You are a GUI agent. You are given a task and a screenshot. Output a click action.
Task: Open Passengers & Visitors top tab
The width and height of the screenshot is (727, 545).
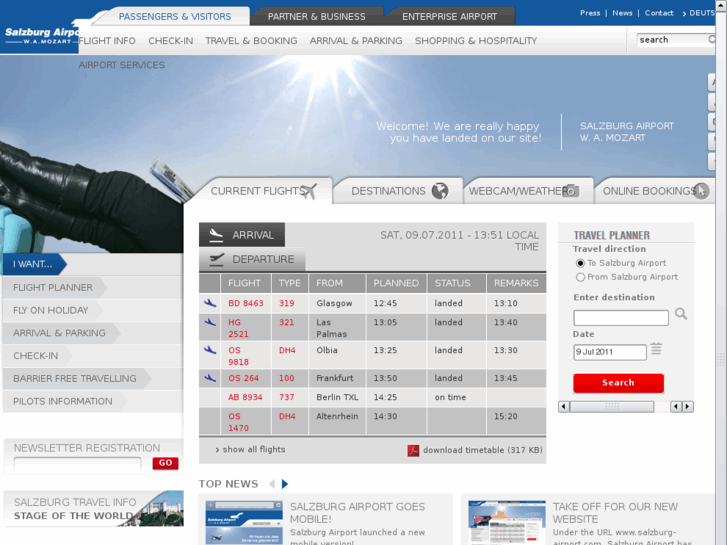point(175,17)
